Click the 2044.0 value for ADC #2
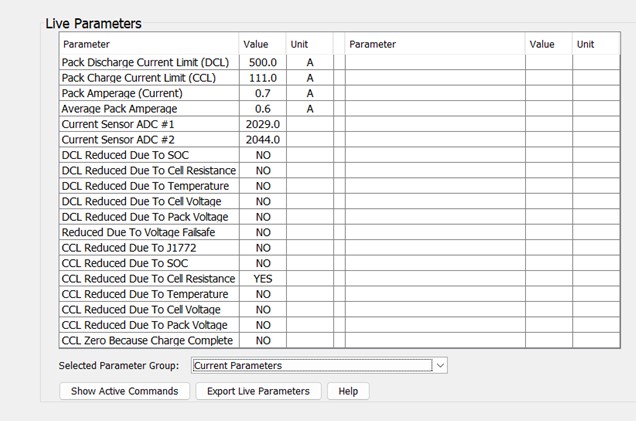The width and height of the screenshot is (636, 421). pos(262,140)
